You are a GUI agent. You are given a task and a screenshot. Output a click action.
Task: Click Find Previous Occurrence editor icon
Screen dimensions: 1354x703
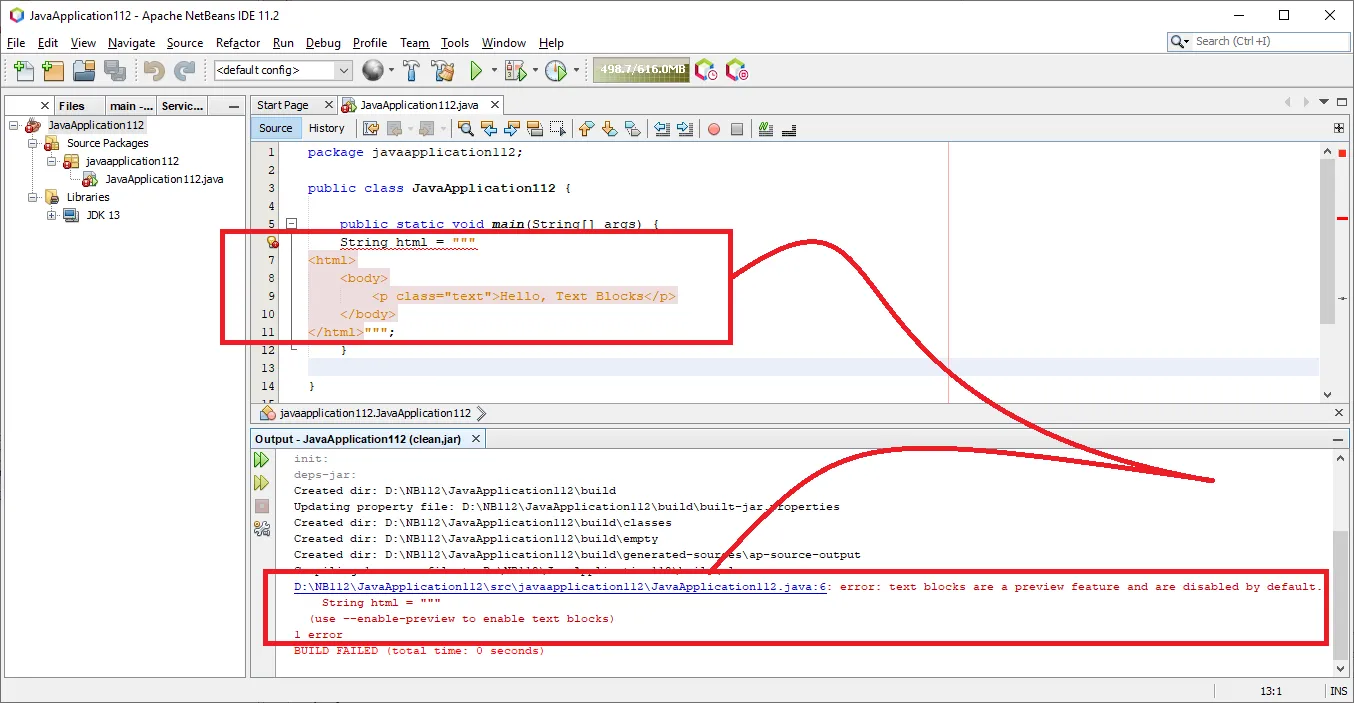489,128
